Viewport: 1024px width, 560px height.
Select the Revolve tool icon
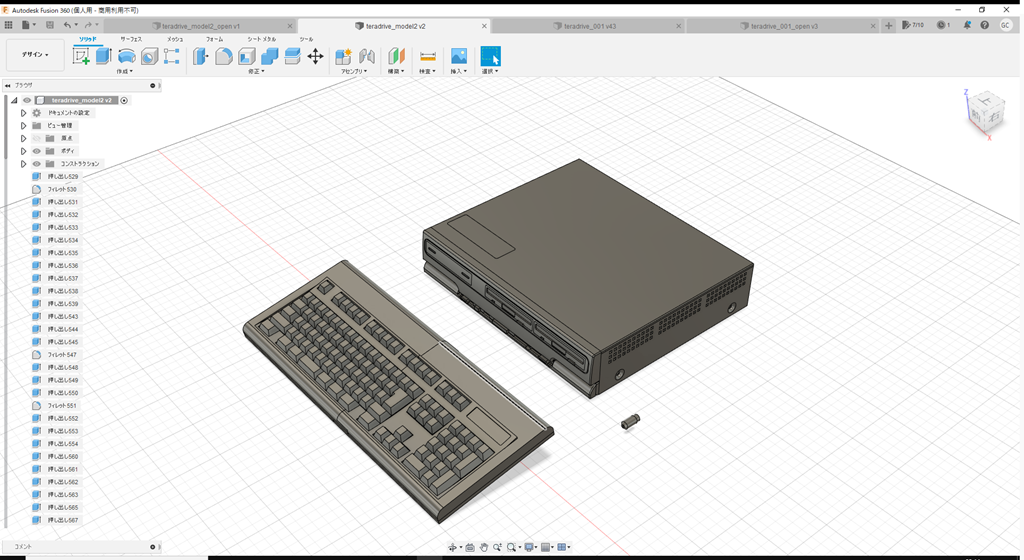click(x=127, y=57)
